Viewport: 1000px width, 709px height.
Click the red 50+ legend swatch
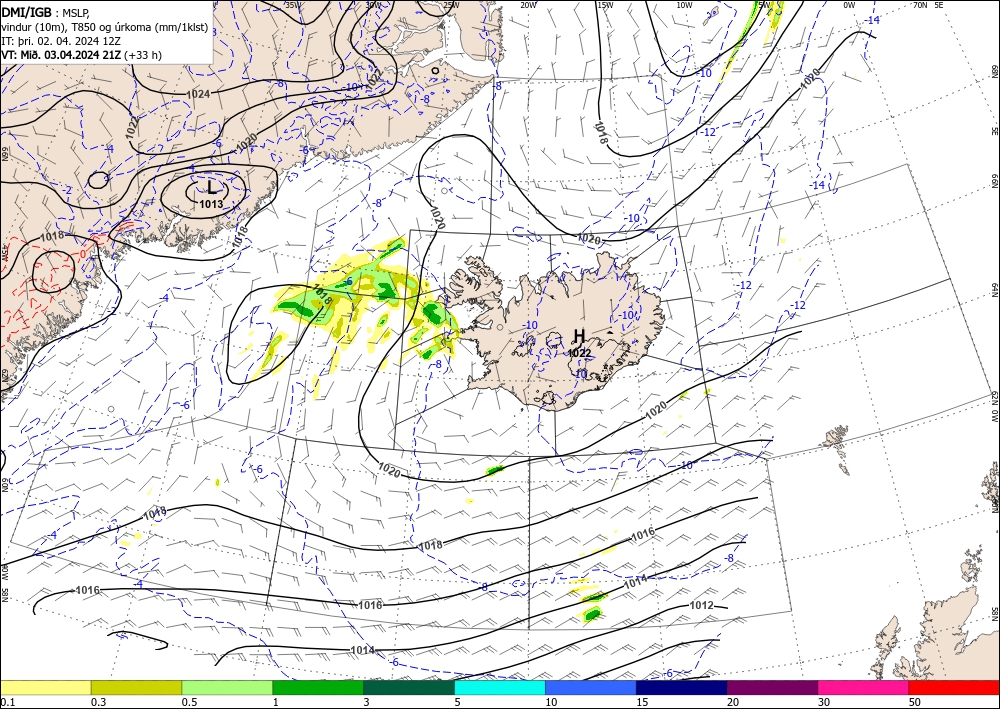click(954, 687)
